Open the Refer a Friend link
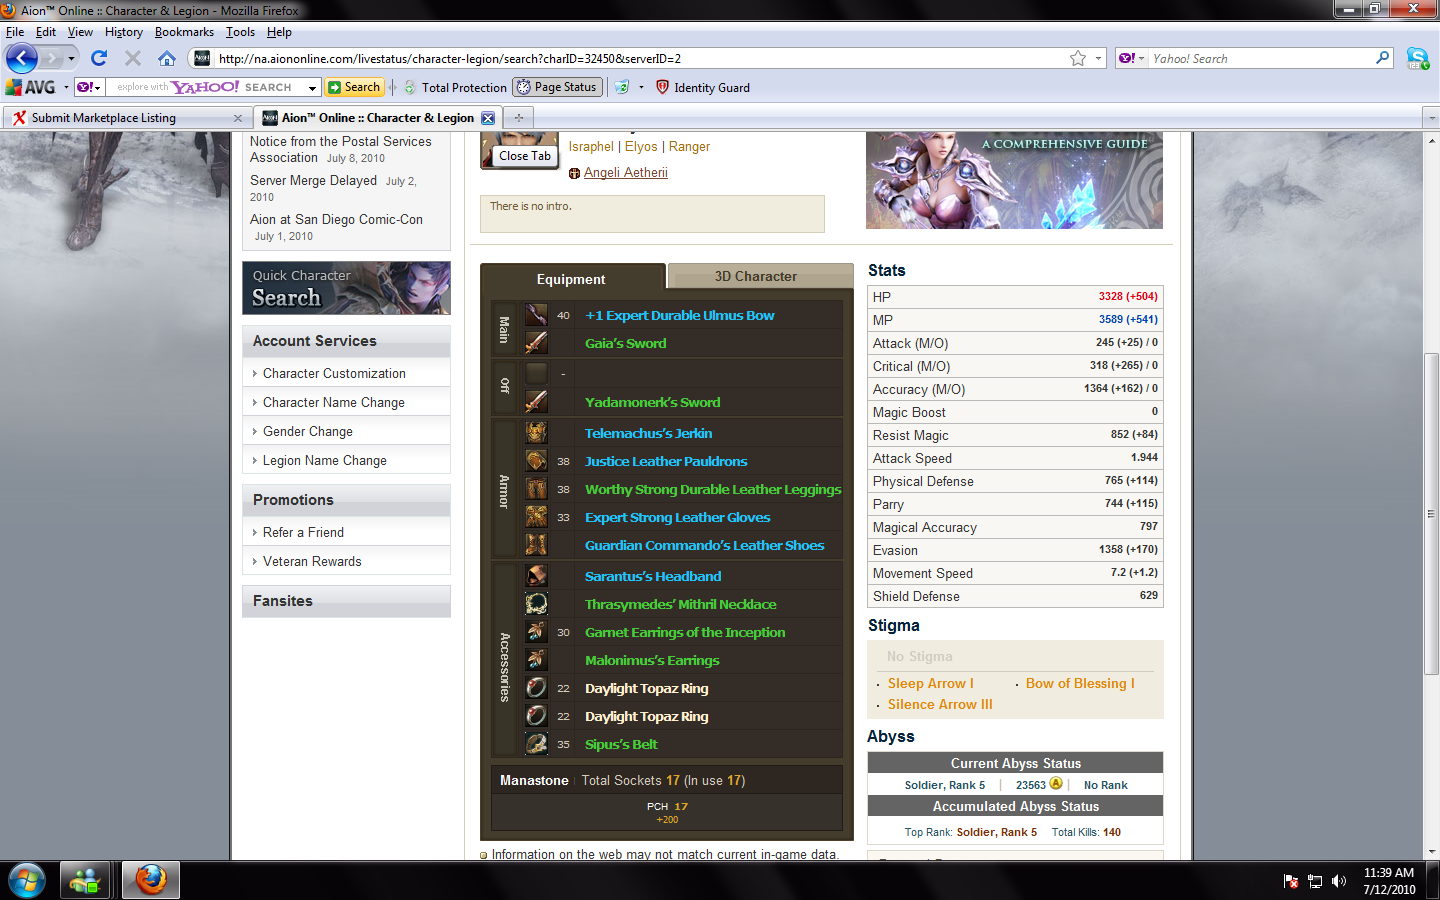This screenshot has width=1440, height=900. pyautogui.click(x=303, y=532)
